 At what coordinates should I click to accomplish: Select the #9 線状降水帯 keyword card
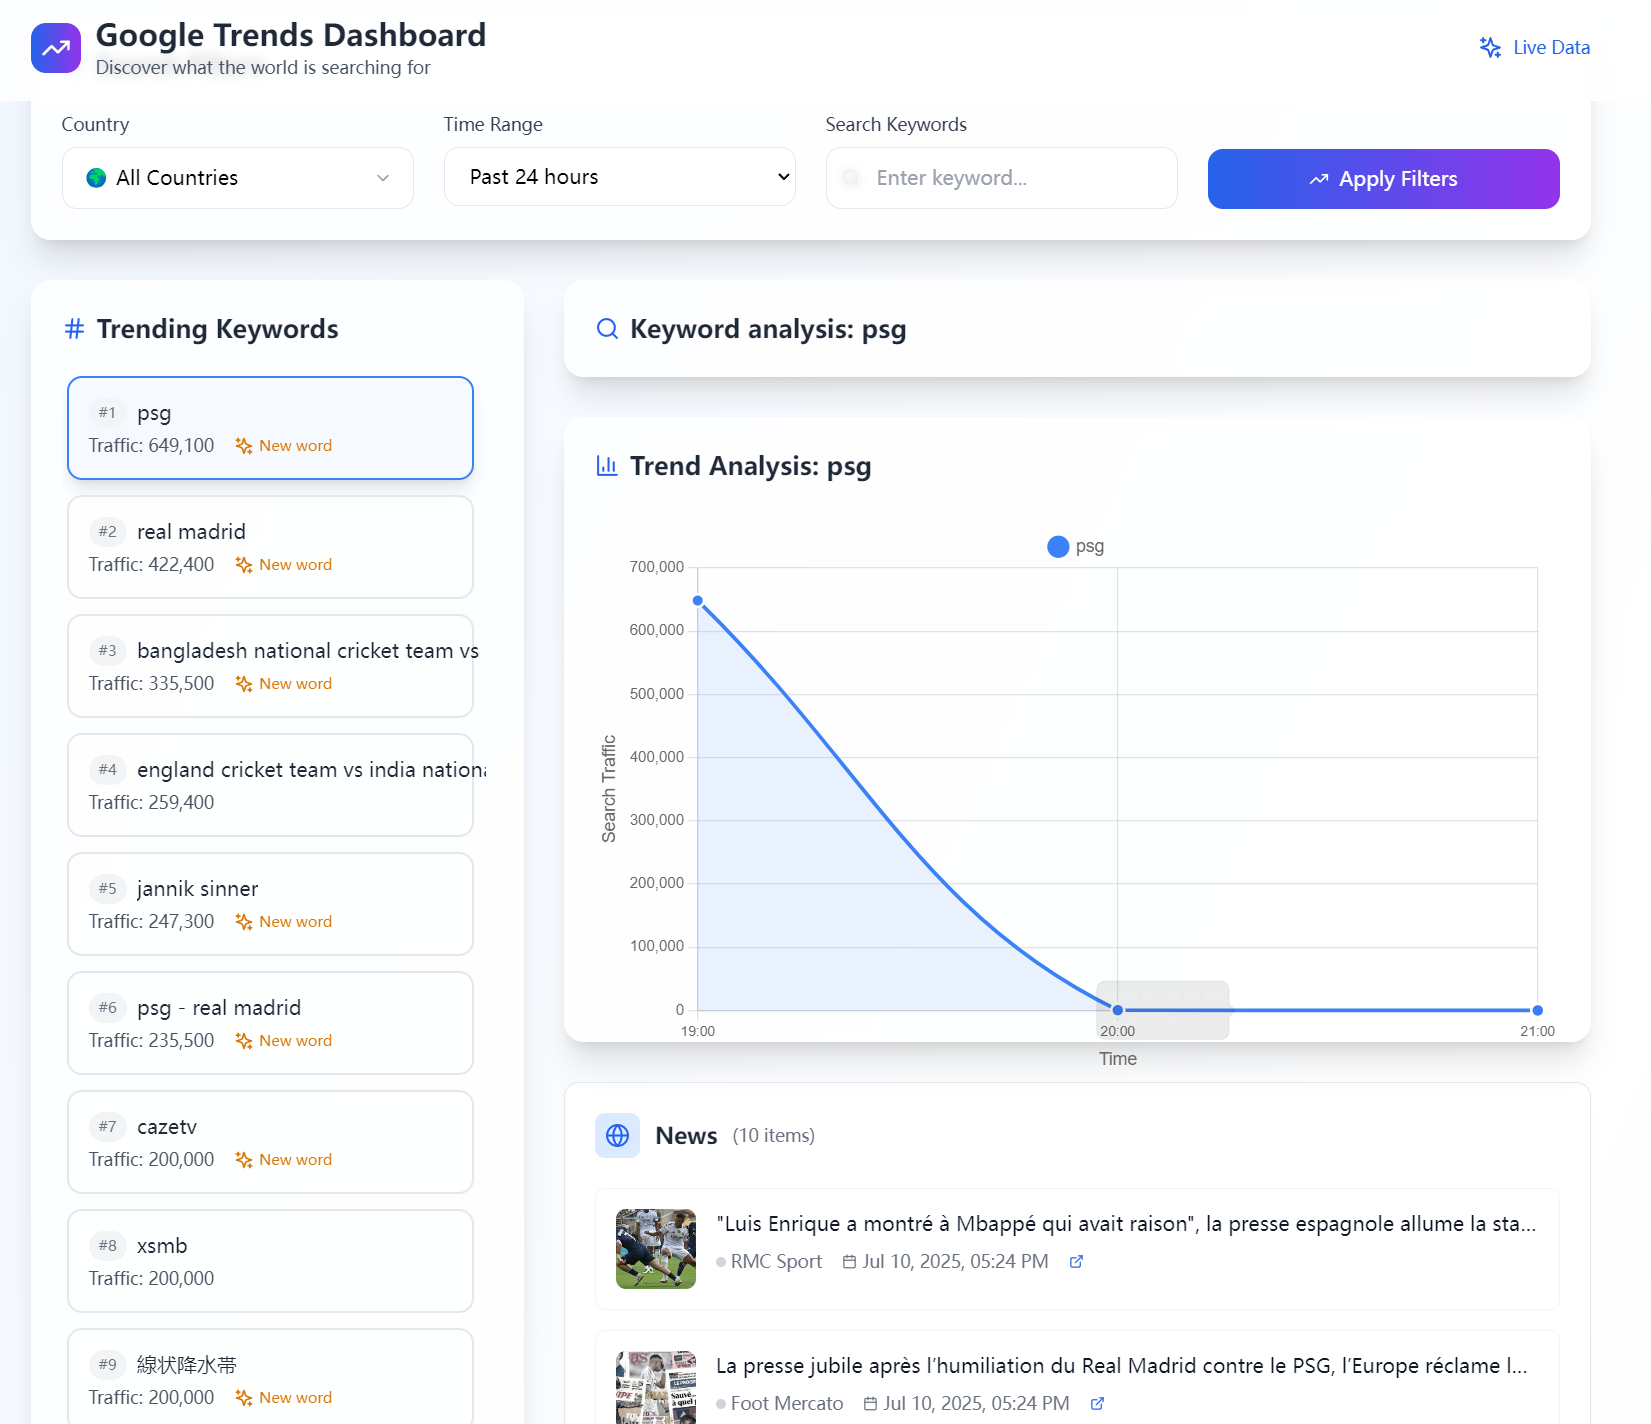[270, 1376]
